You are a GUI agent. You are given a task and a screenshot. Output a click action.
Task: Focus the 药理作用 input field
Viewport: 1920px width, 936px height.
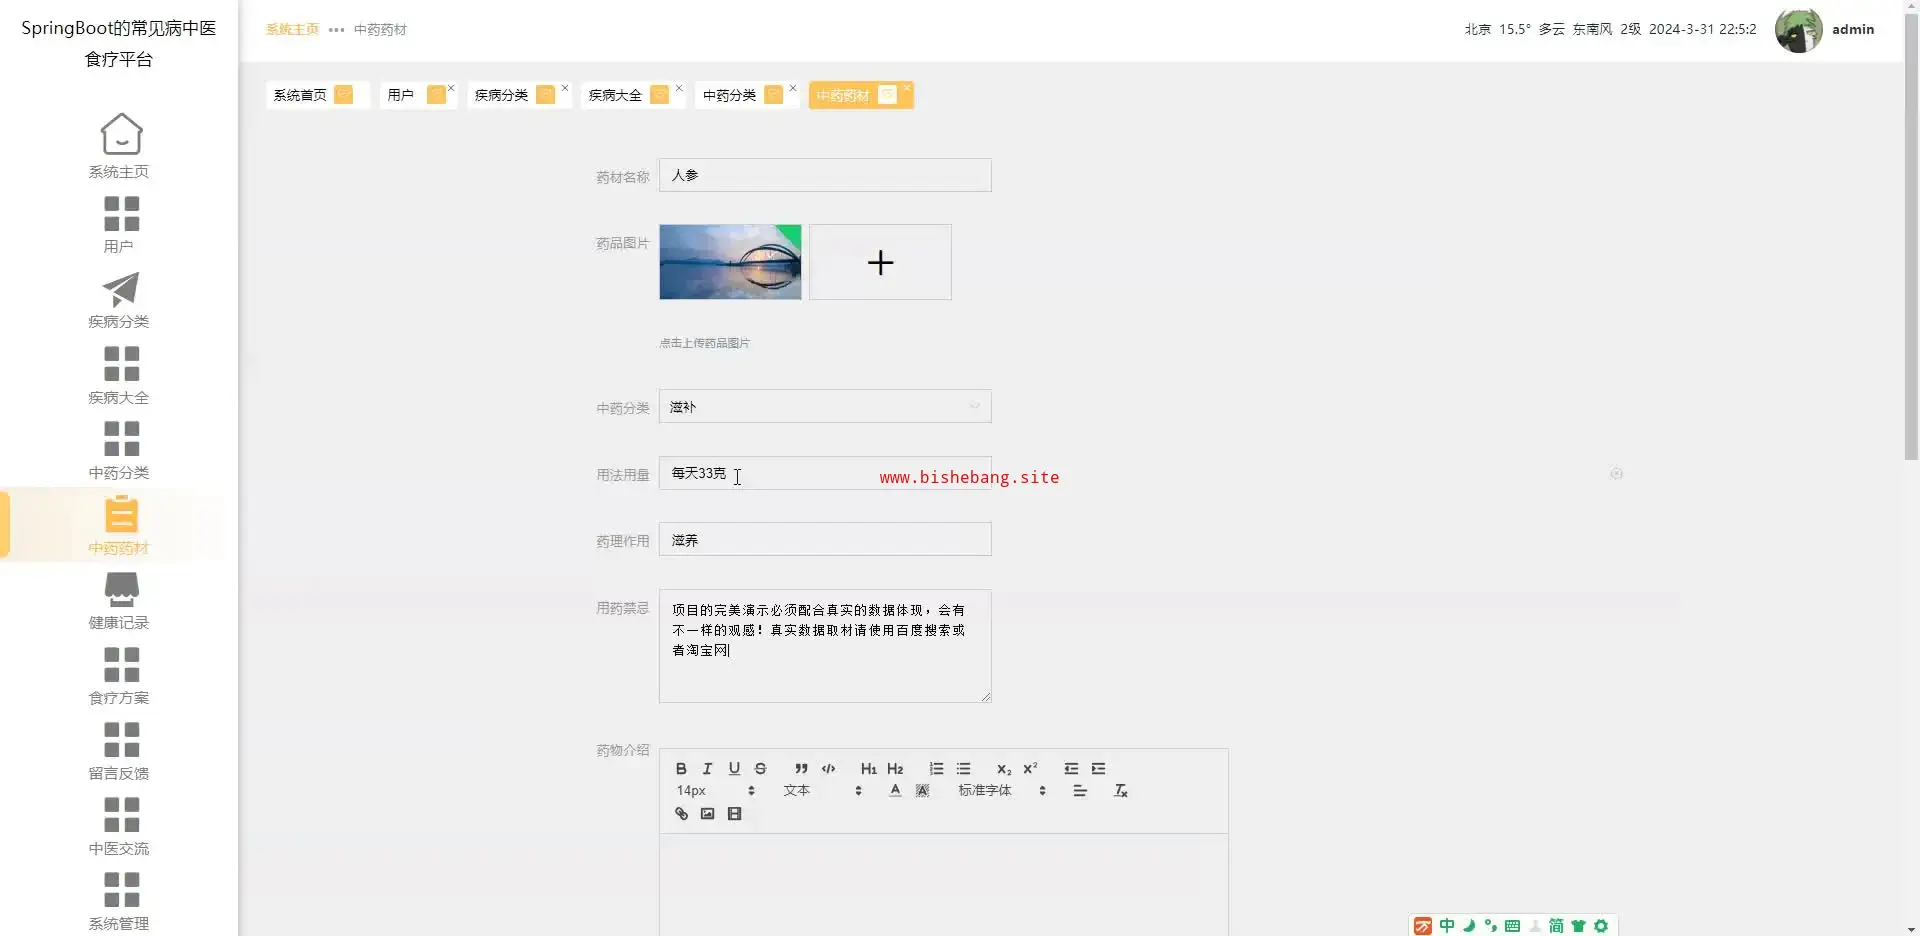[x=825, y=539]
